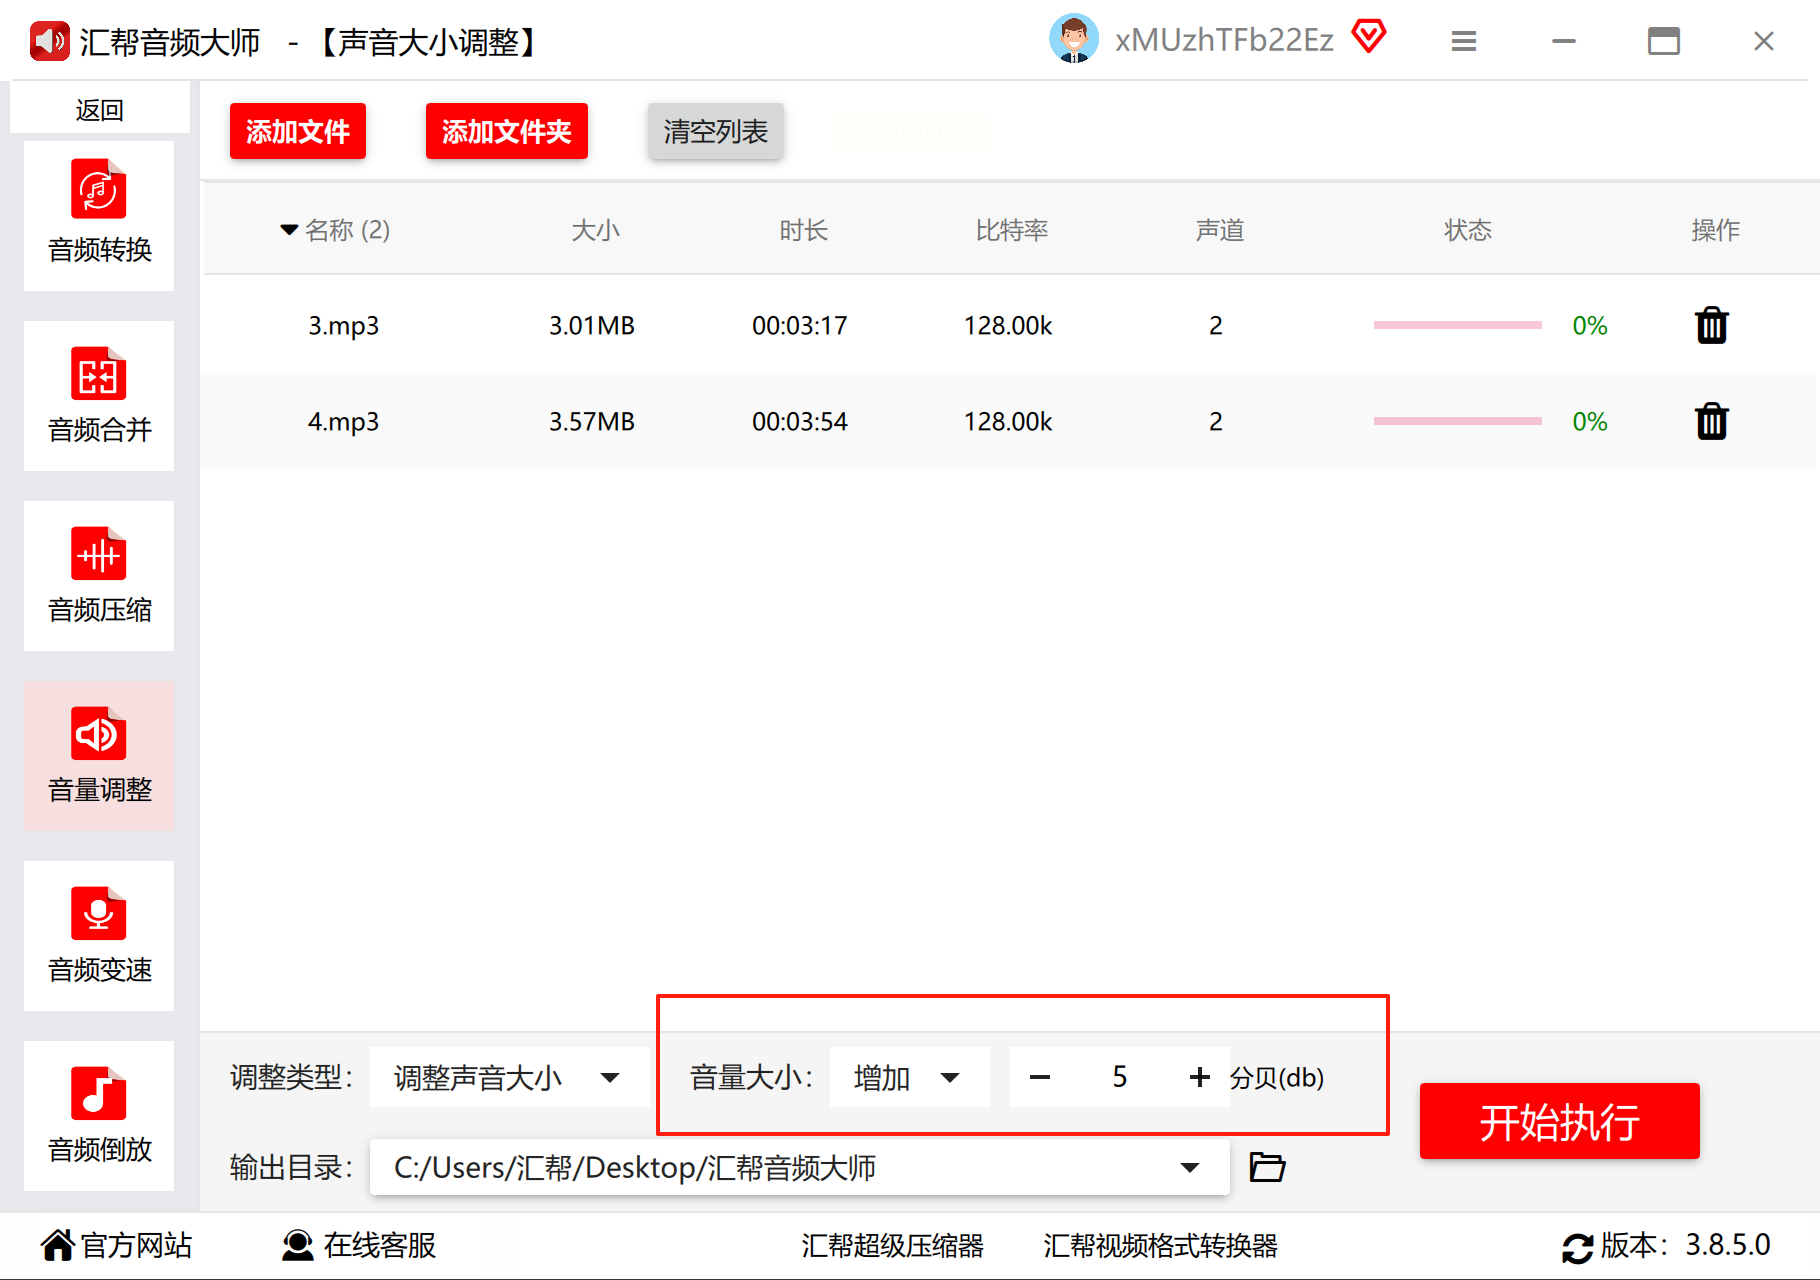Image resolution: width=1820 pixels, height=1280 pixels.
Task: Delete 4.mp3 with its trash icon
Action: click(x=1711, y=421)
